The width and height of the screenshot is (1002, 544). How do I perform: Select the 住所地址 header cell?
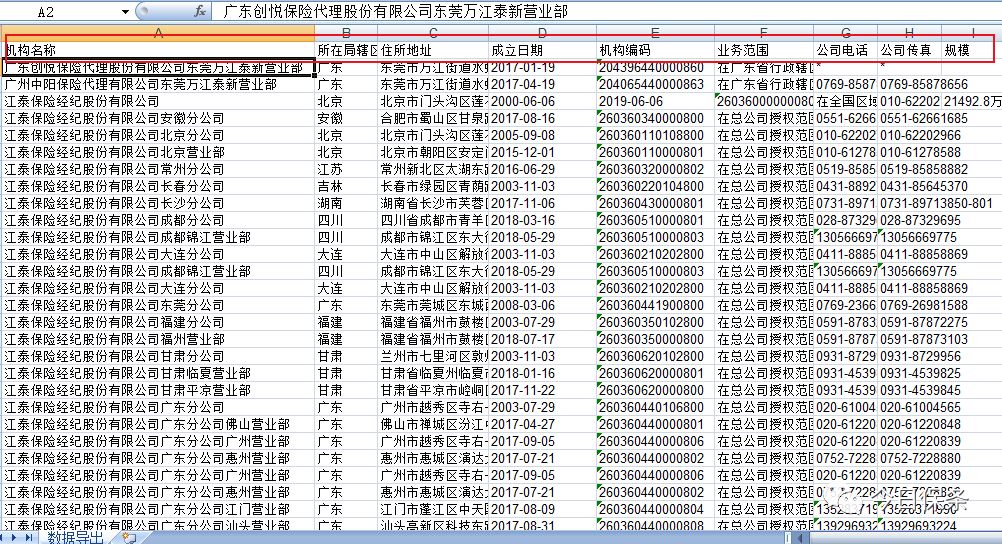(433, 51)
